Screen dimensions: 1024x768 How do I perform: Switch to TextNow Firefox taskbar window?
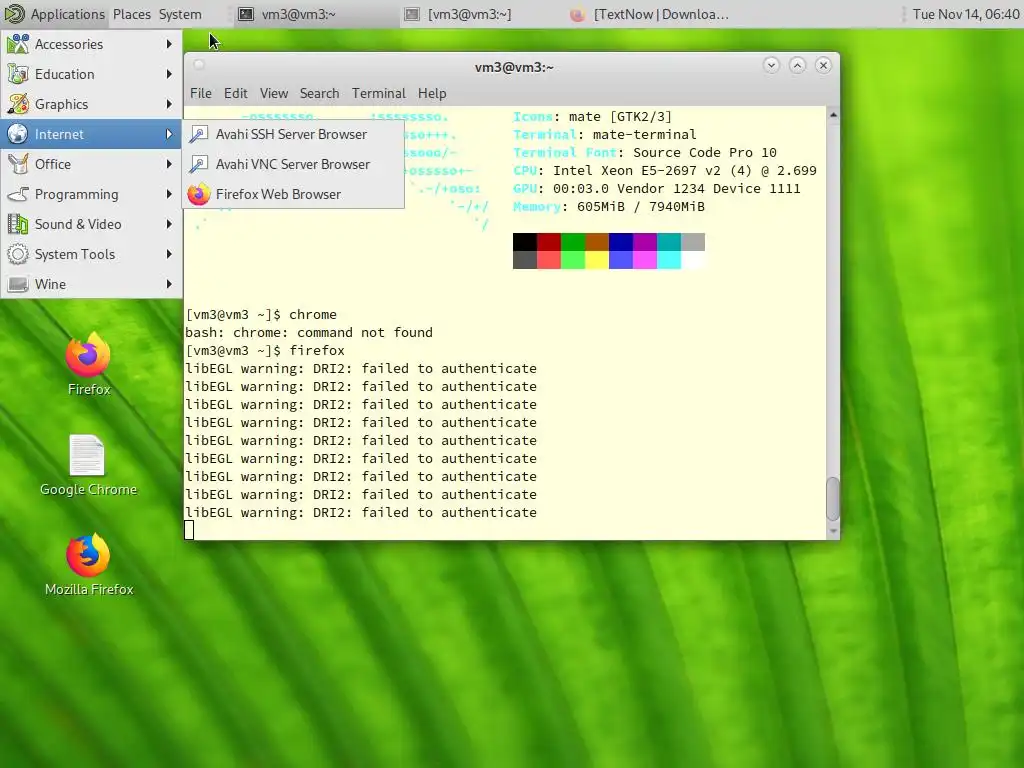[x=648, y=14]
